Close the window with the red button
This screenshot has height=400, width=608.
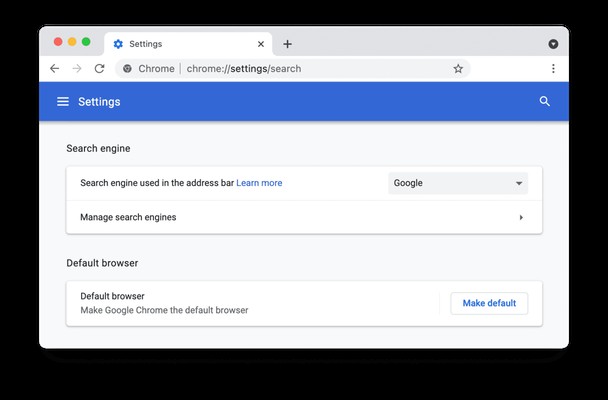[58, 42]
